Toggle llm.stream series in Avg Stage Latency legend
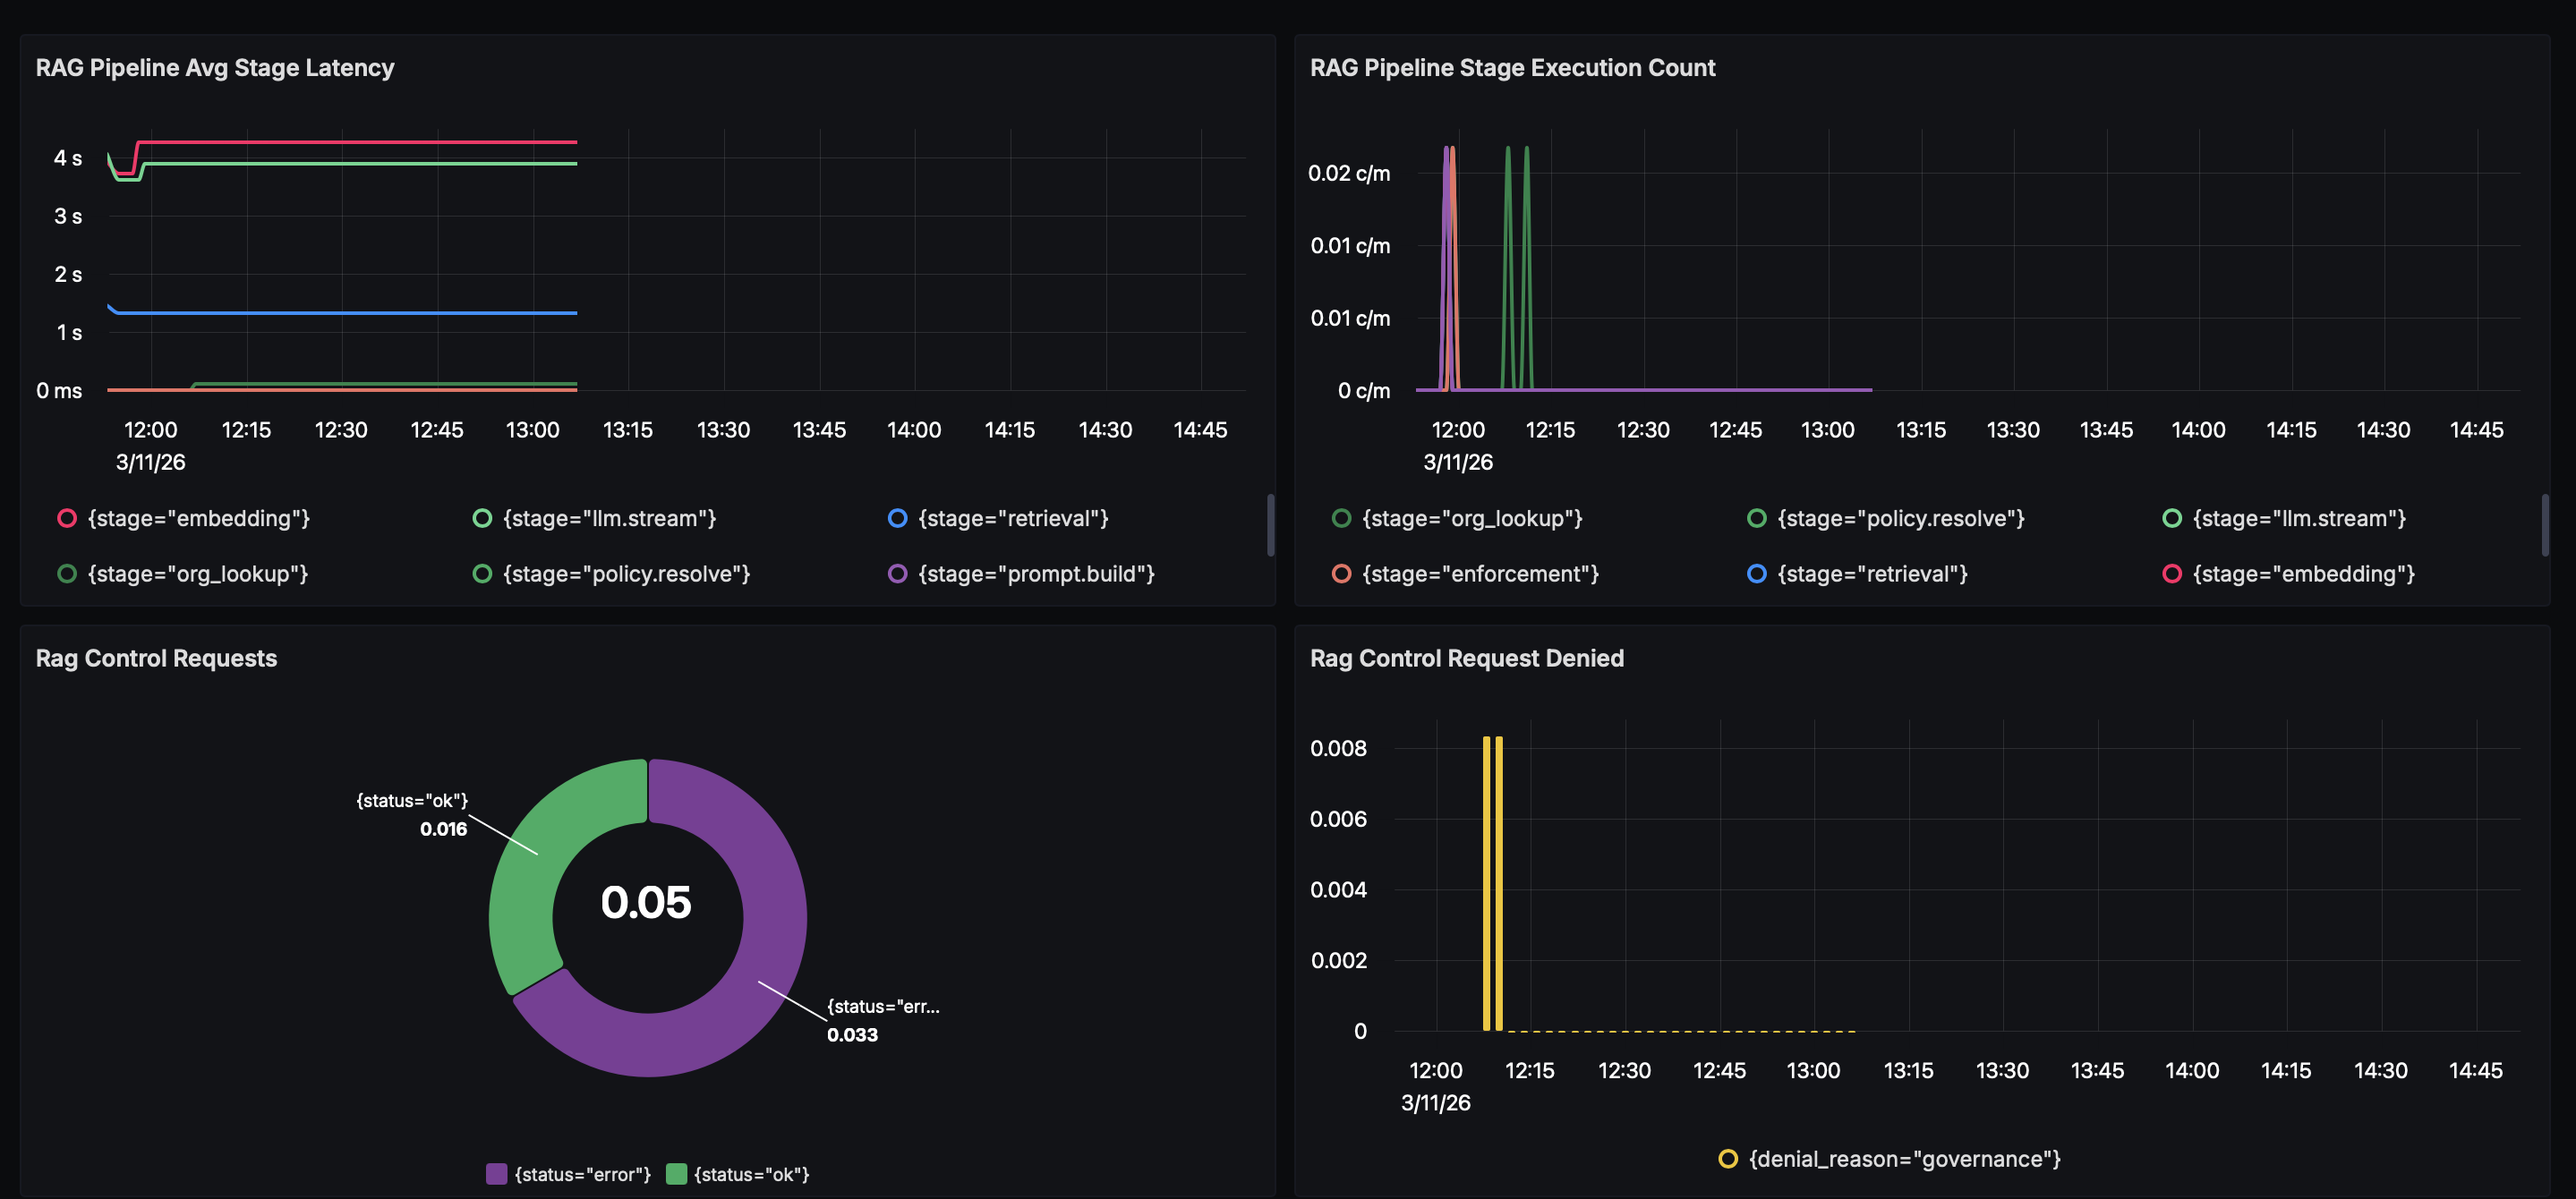 pos(595,518)
